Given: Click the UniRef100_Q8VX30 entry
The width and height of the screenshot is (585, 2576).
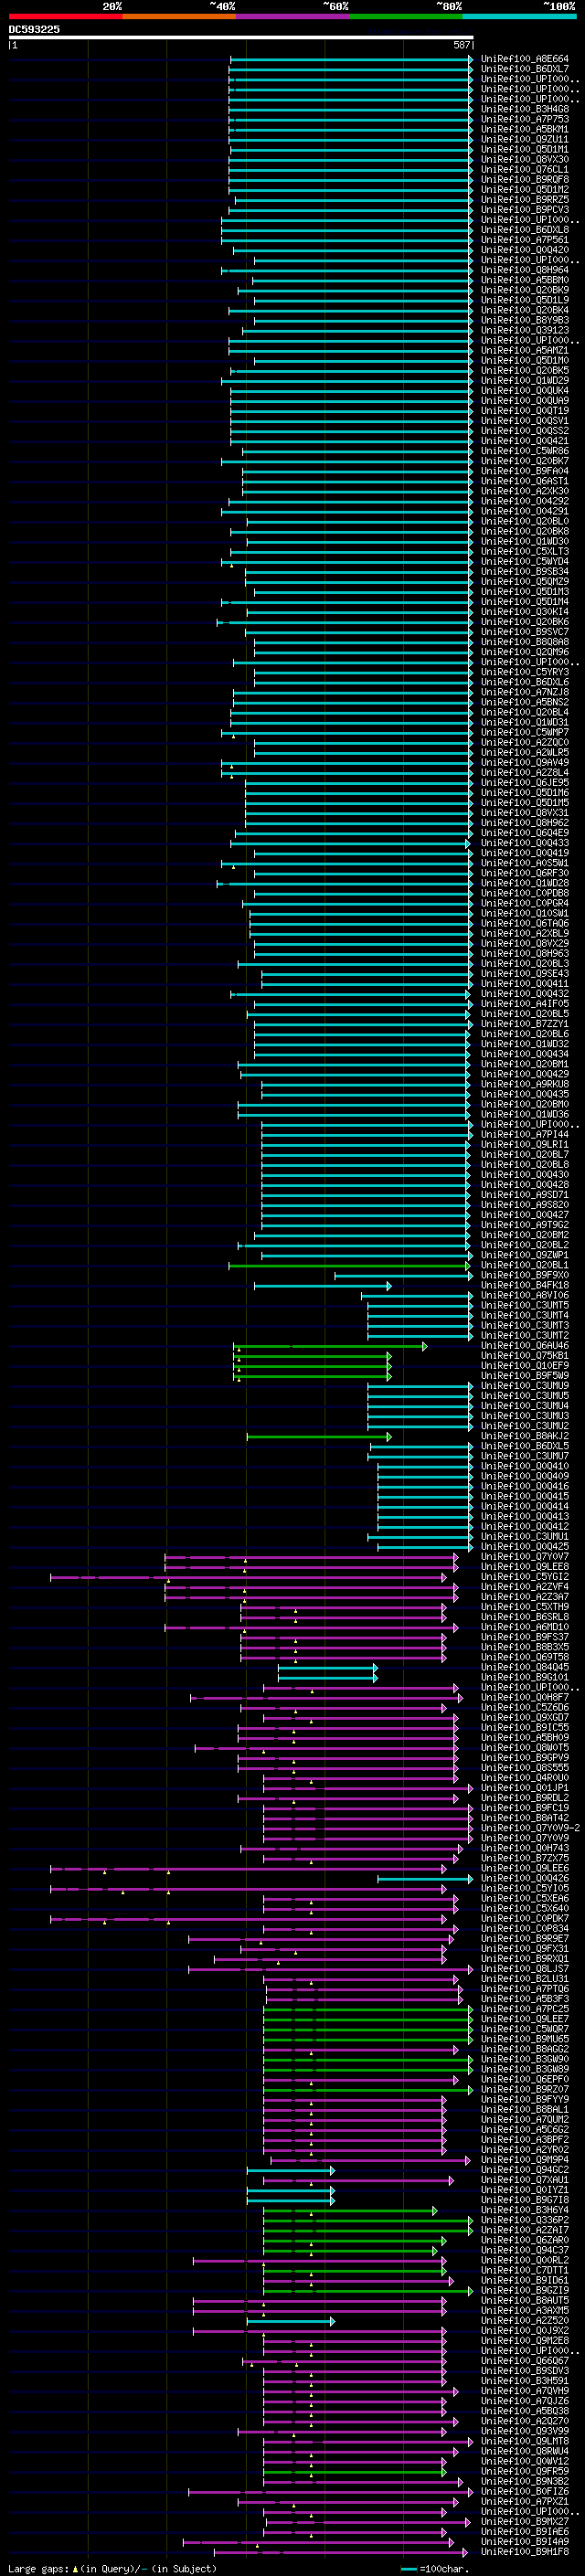Looking at the screenshot, I should coord(524,159).
